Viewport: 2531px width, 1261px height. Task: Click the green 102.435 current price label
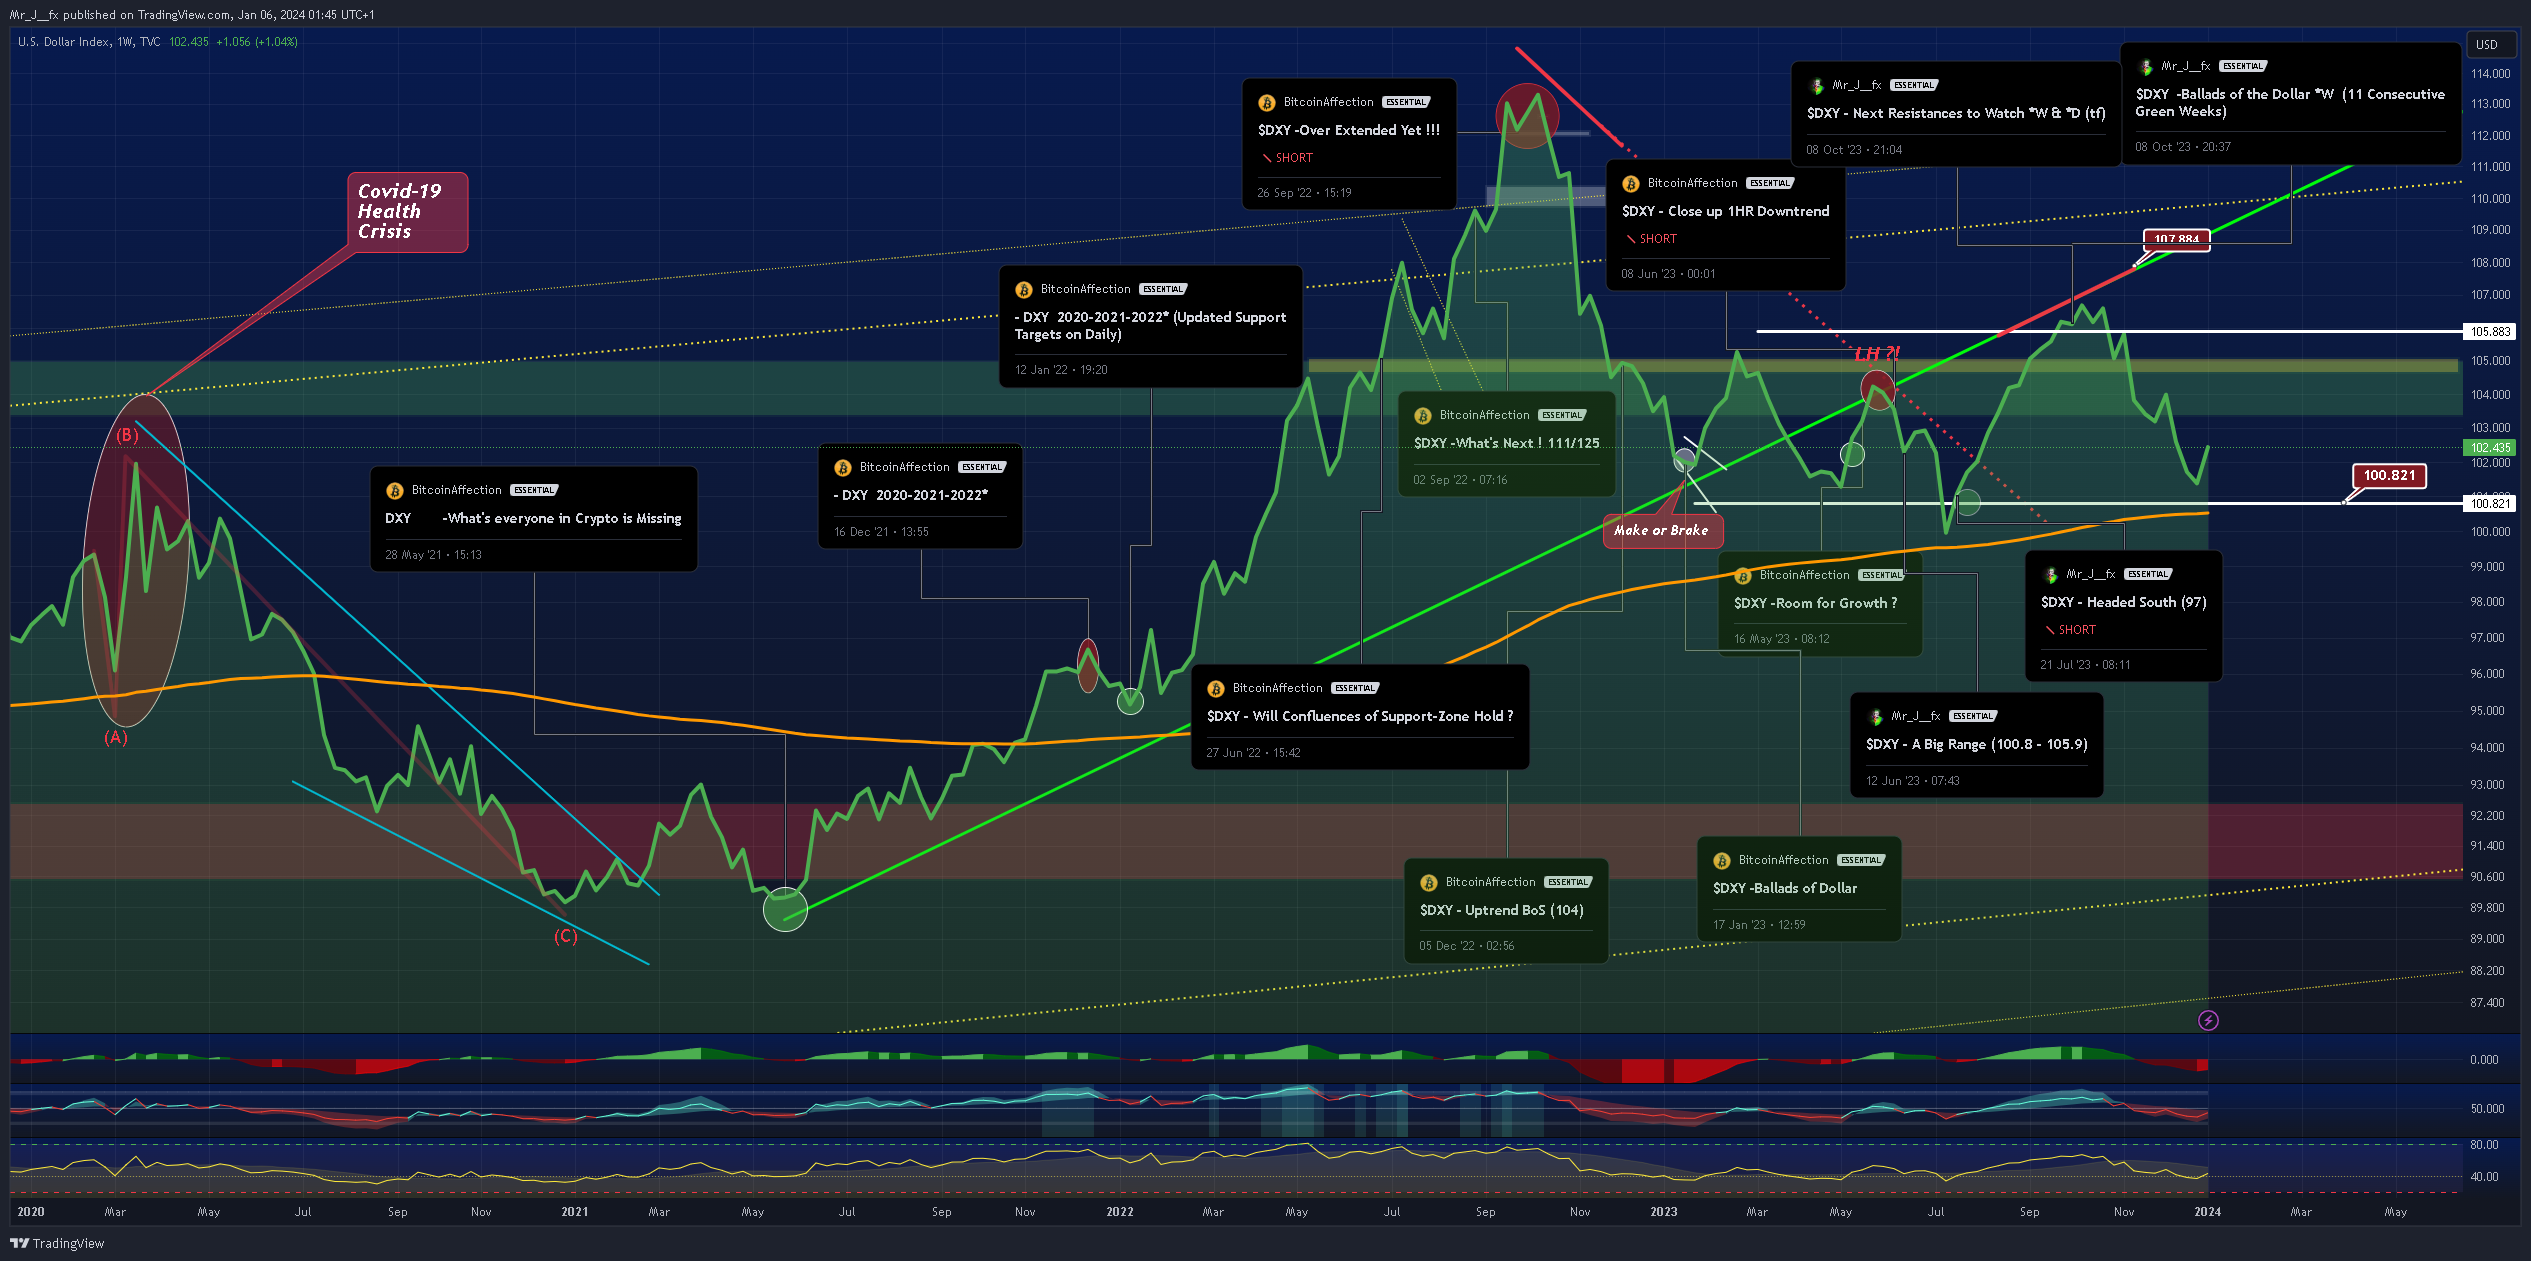[x=2490, y=448]
